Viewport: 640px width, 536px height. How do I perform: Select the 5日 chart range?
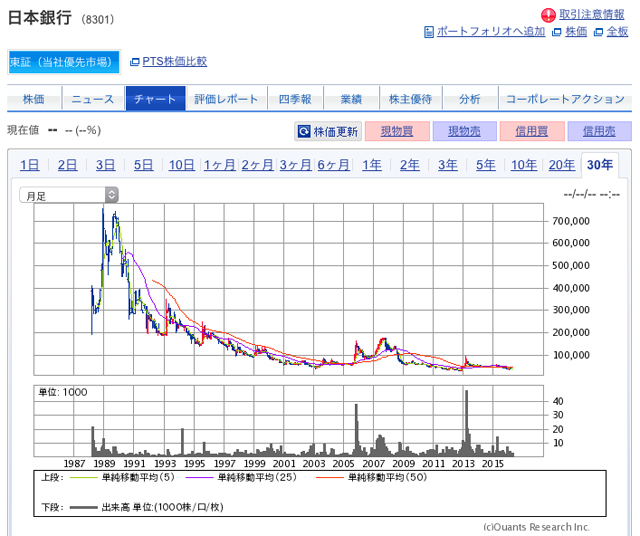(144, 165)
